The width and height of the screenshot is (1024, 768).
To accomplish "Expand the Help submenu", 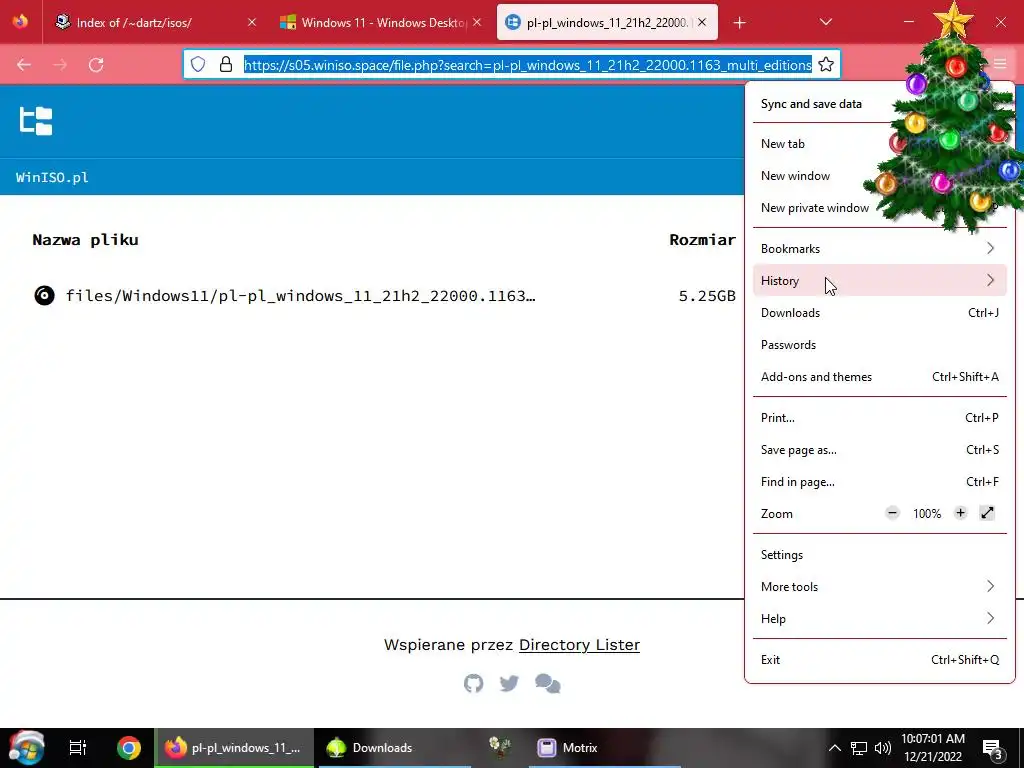I will 880,619.
